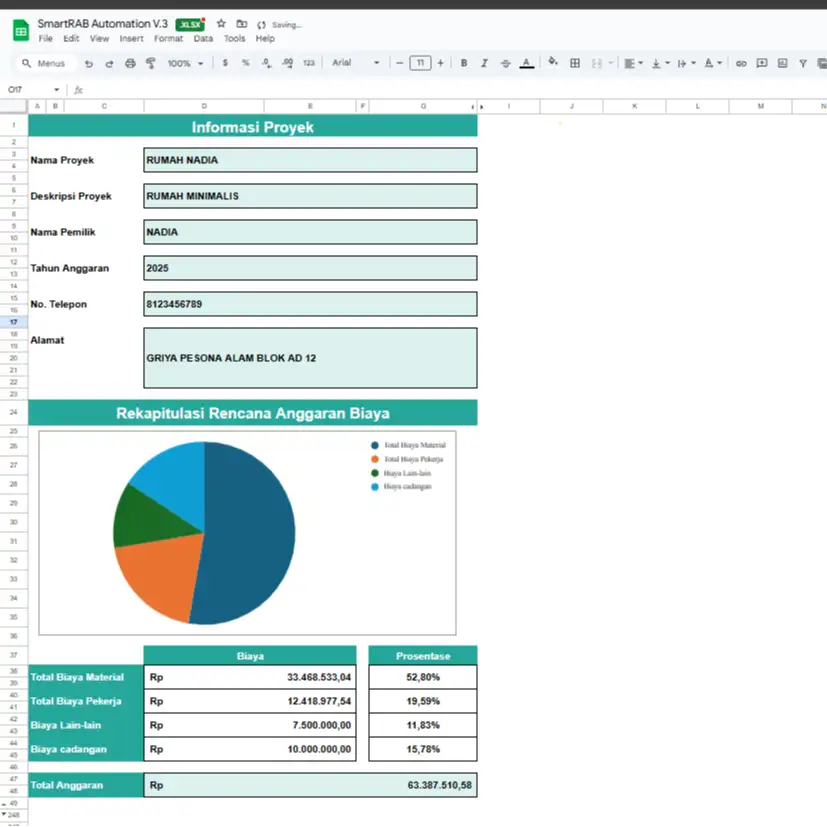
Task: Click the Menus search button
Action: [44, 63]
